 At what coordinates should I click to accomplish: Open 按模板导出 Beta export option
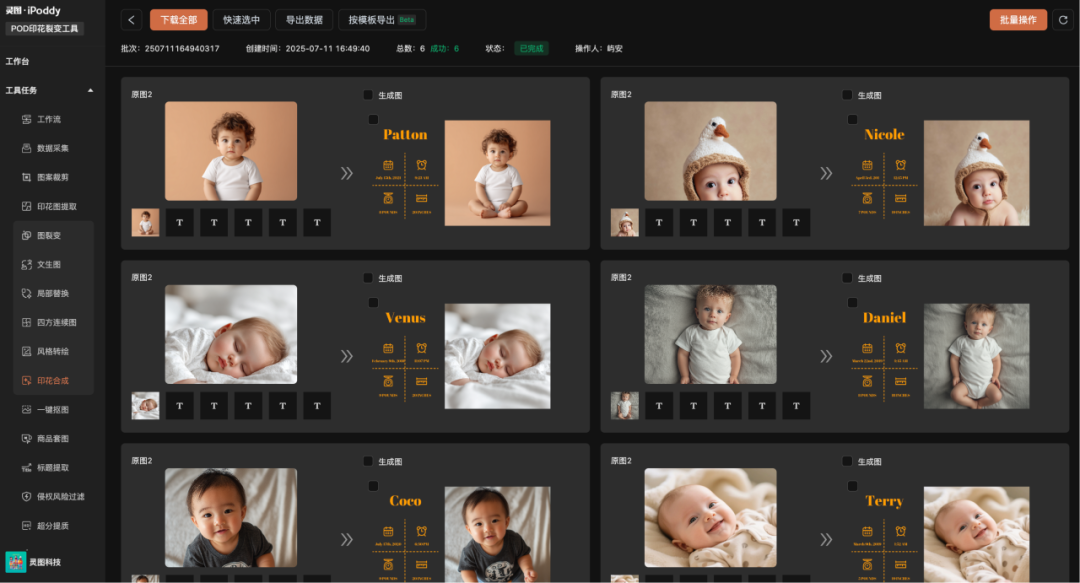(x=381, y=20)
